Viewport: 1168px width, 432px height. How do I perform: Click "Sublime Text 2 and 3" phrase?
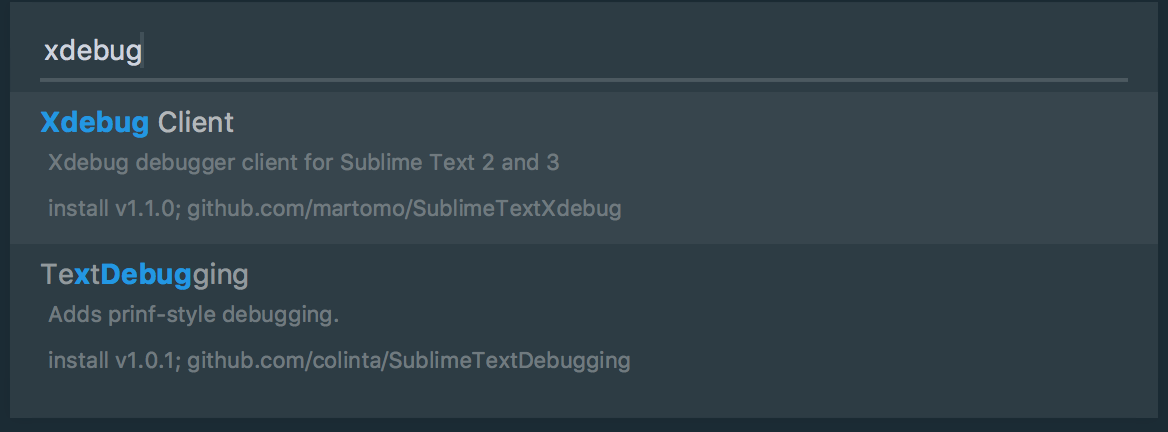[449, 162]
